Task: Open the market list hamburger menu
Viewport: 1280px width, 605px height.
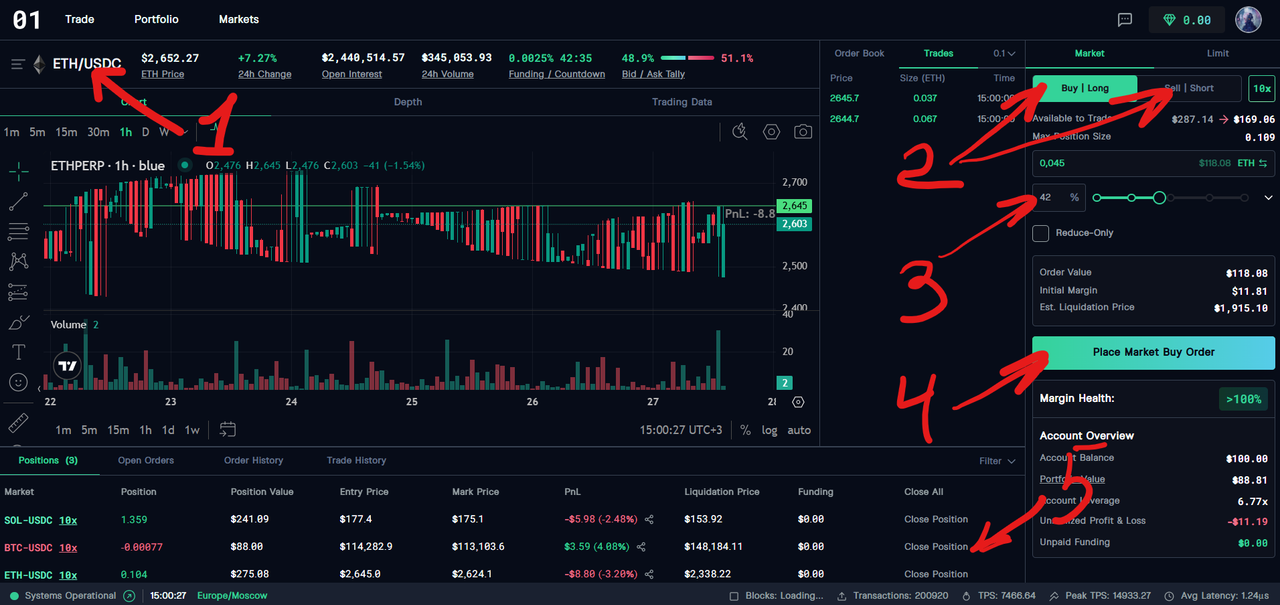Action: click(x=18, y=65)
